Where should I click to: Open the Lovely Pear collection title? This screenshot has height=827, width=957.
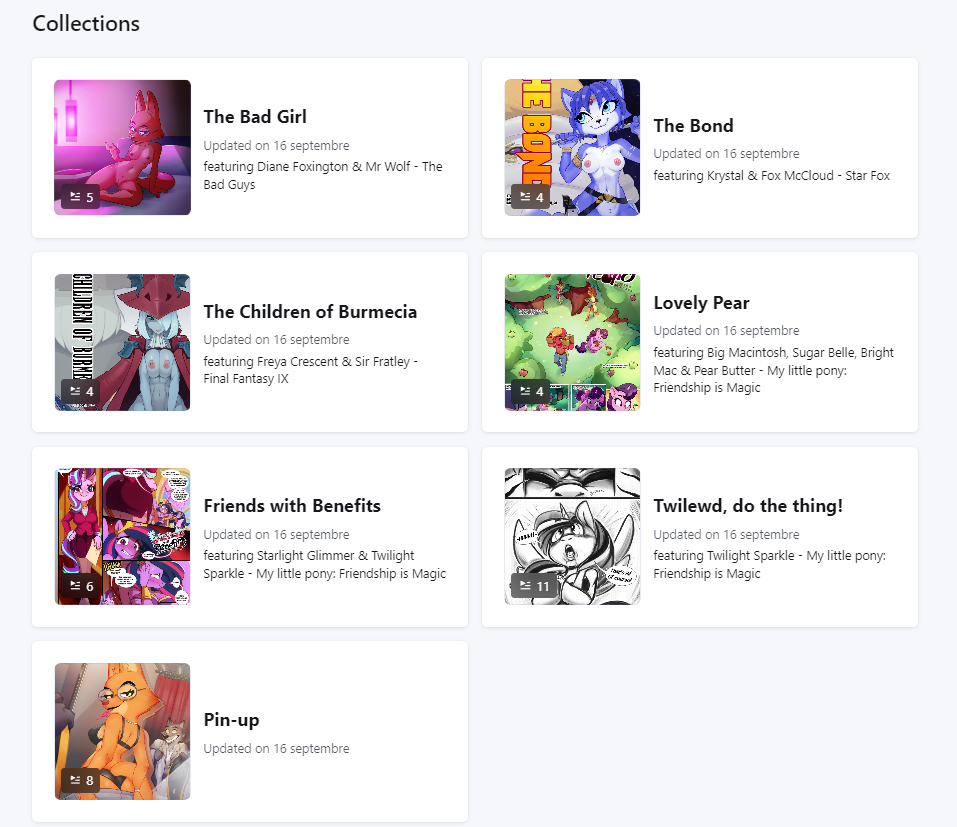tap(701, 303)
